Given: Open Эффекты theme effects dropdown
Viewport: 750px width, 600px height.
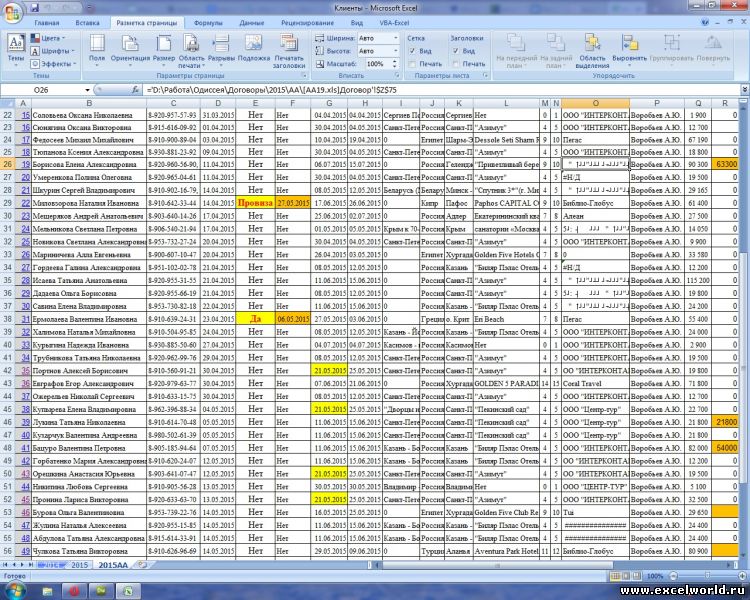Looking at the screenshot, I should point(54,64).
